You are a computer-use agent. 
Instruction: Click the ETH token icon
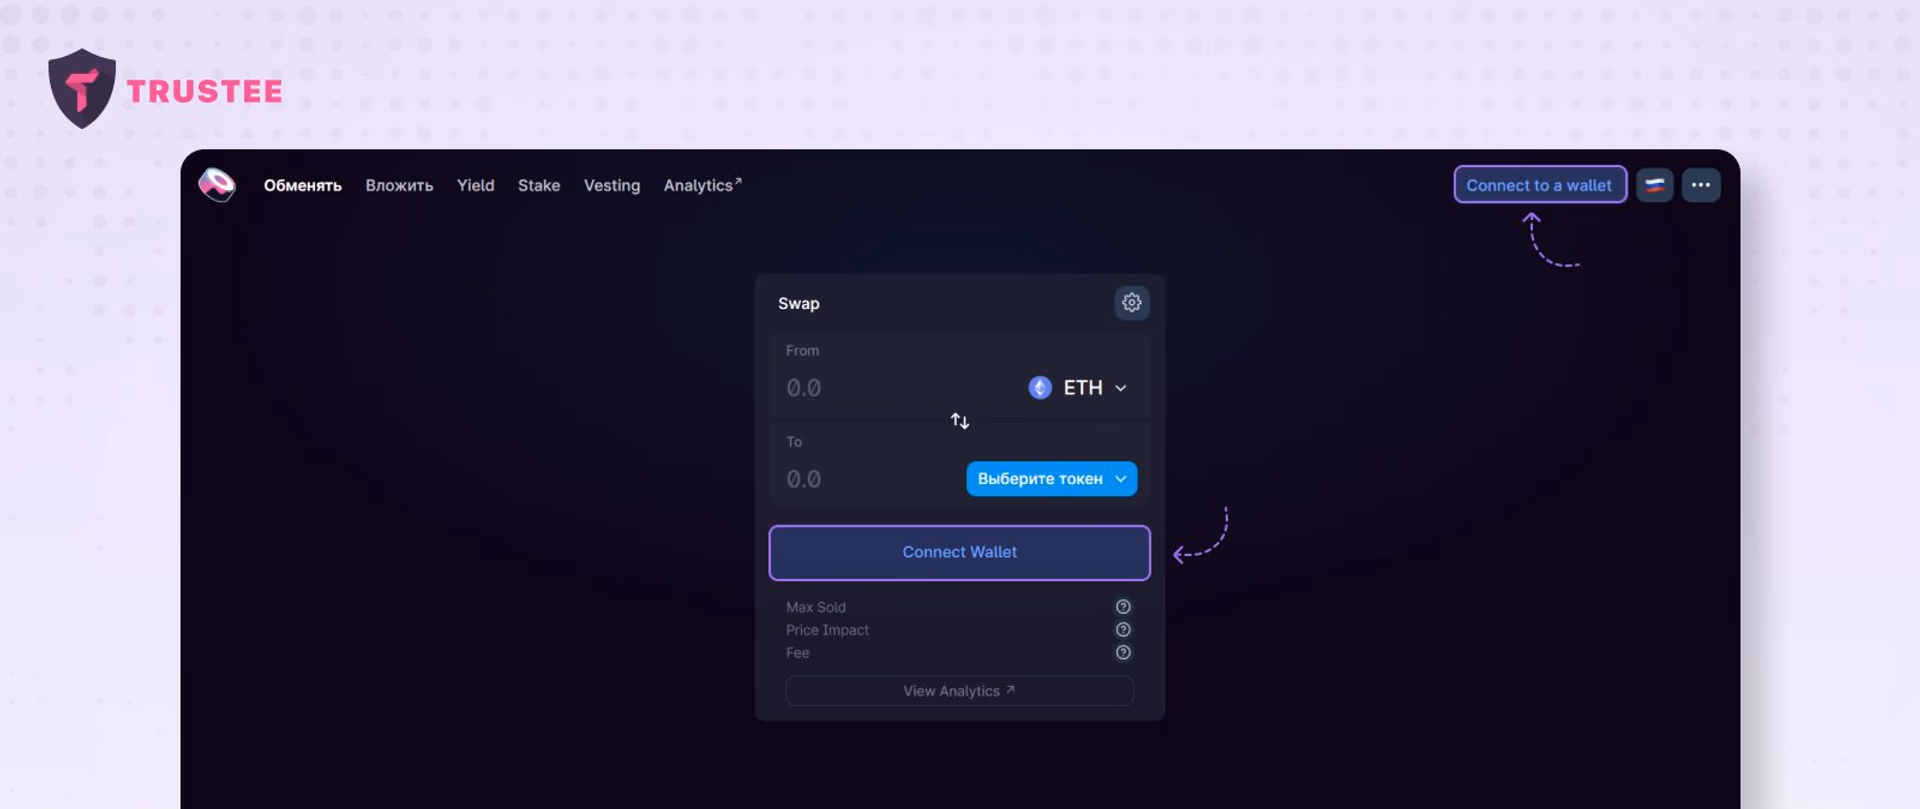click(x=1040, y=388)
